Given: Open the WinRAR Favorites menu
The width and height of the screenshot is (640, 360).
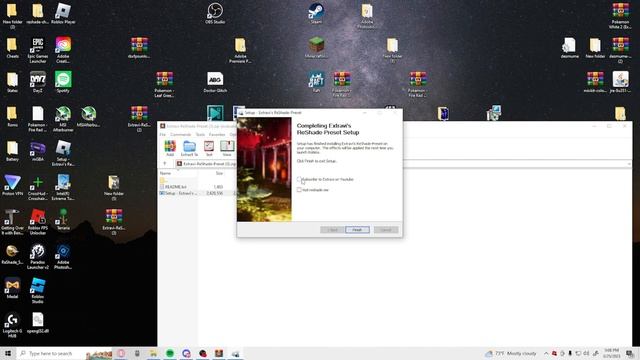Looking at the screenshot, I should coord(217,134).
